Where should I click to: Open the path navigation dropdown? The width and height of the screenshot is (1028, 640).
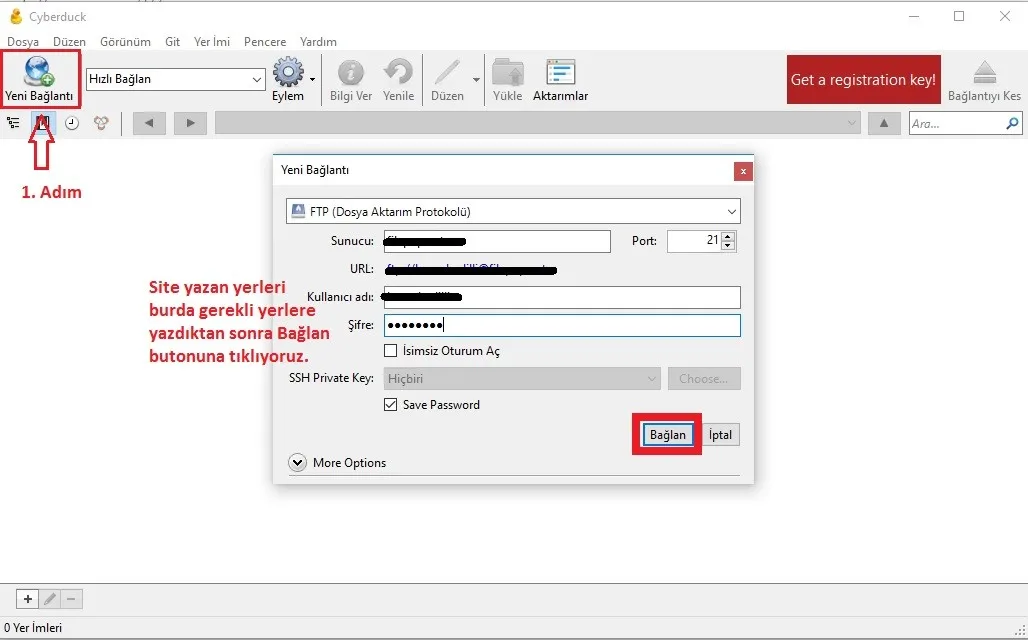click(538, 123)
